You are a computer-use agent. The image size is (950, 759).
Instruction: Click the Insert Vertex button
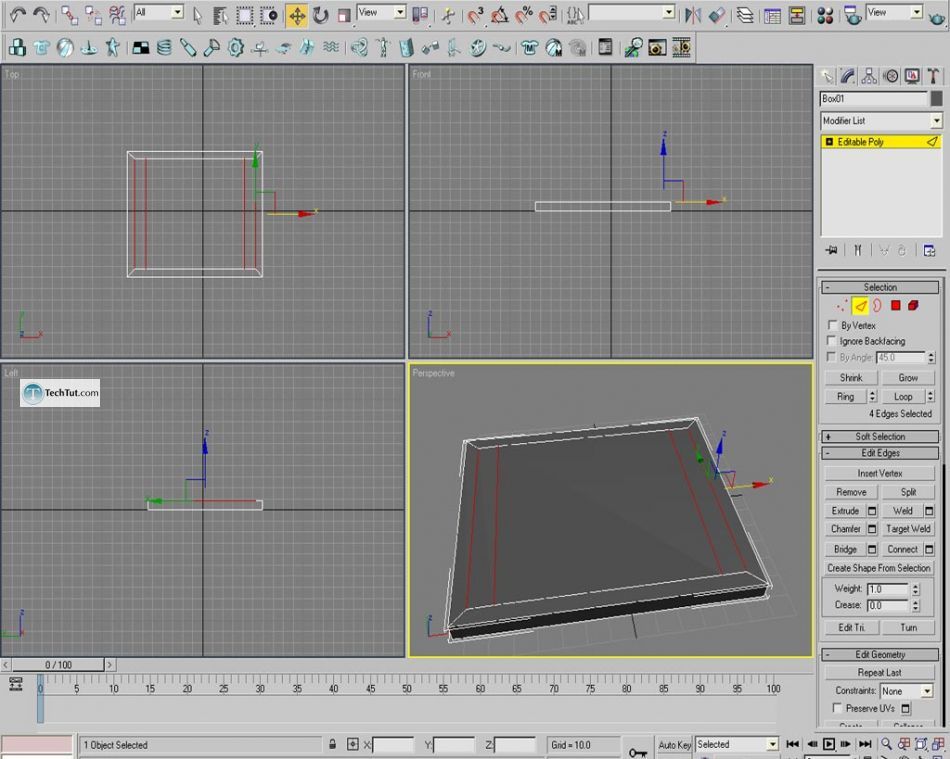coord(879,473)
